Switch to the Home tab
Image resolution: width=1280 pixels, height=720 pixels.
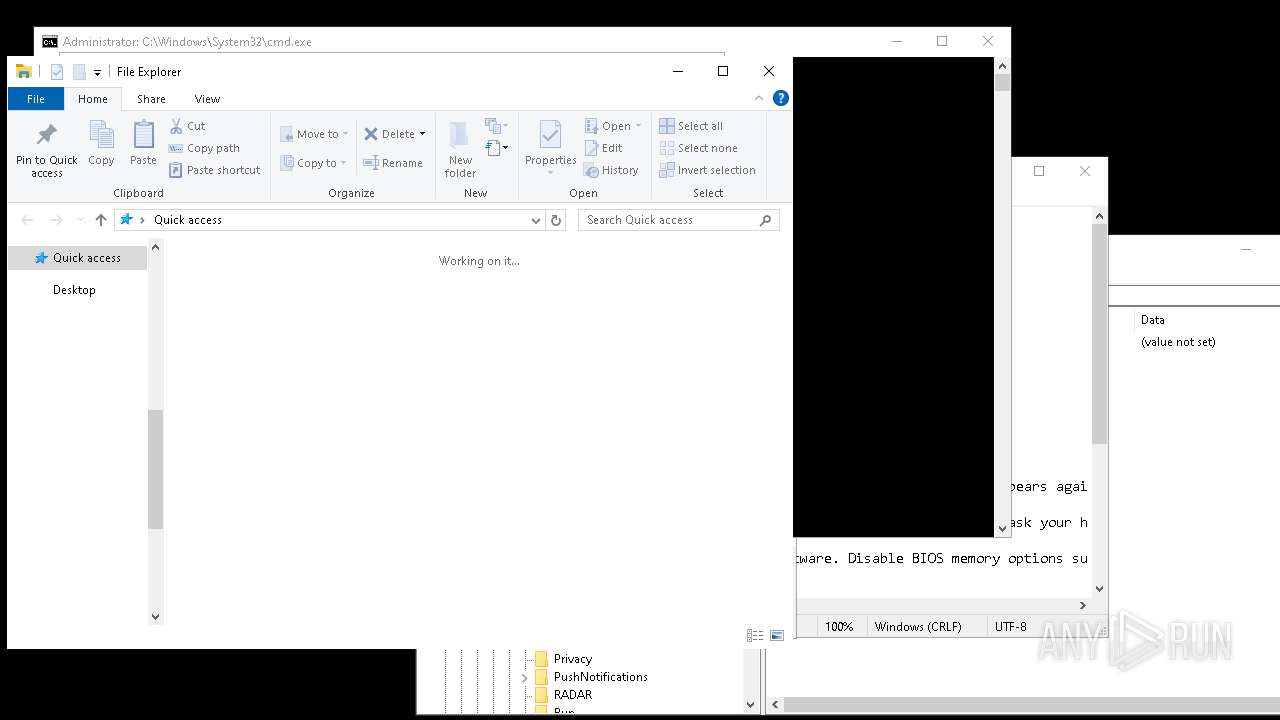tap(93, 99)
